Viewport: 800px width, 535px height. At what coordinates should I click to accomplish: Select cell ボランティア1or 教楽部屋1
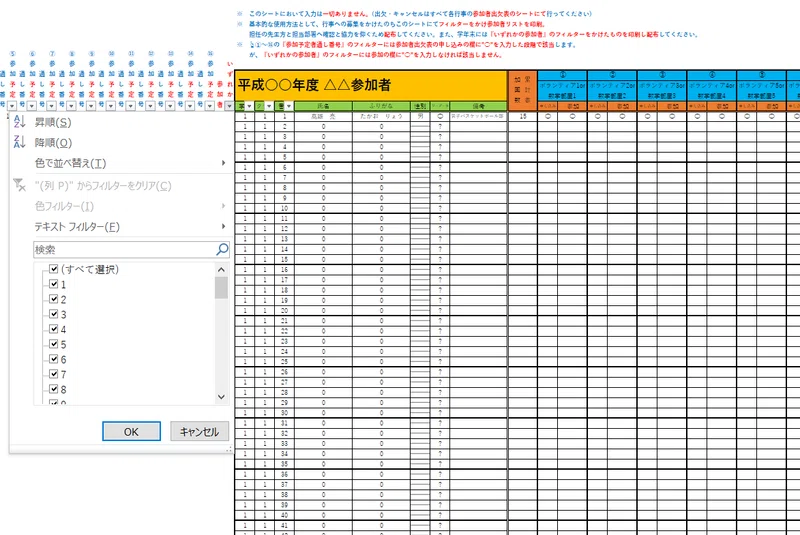563,91
